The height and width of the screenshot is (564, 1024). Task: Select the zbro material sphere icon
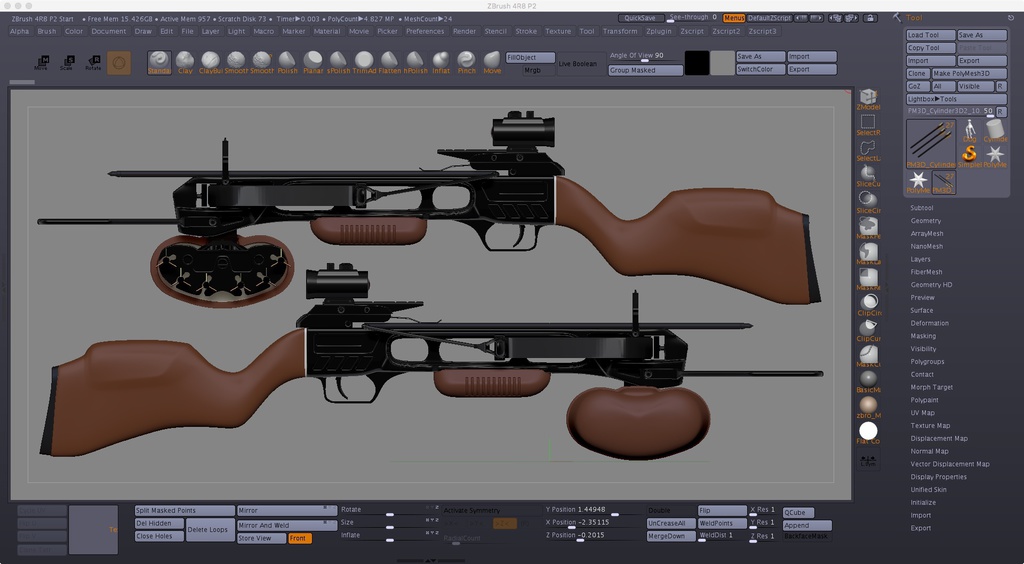tap(869, 407)
